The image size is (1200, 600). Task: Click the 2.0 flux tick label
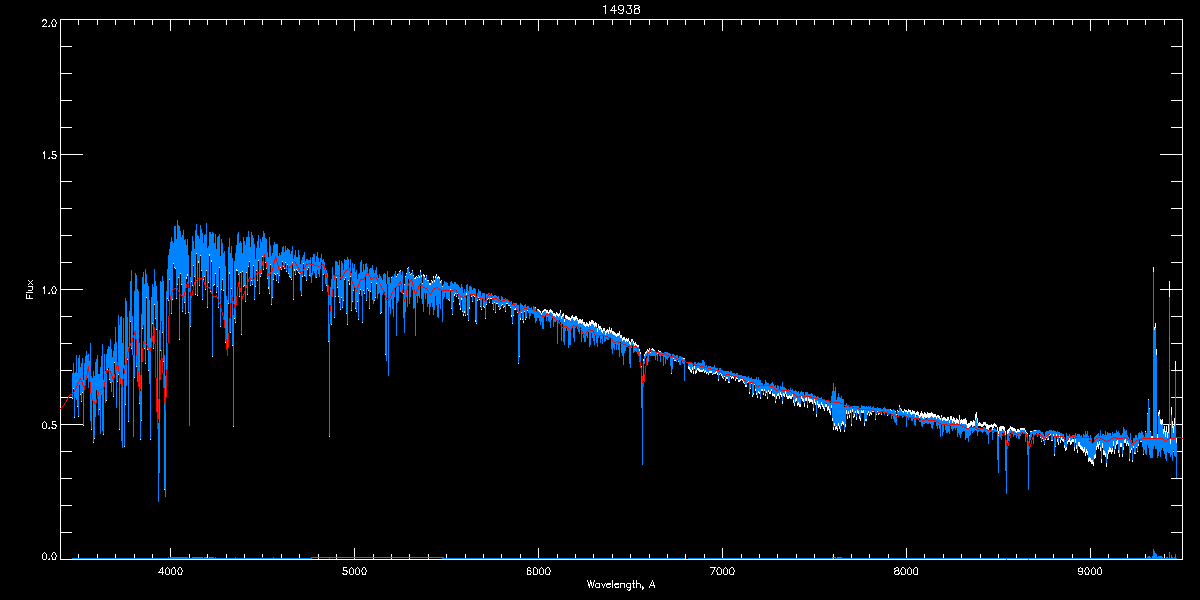pyautogui.click(x=48, y=21)
